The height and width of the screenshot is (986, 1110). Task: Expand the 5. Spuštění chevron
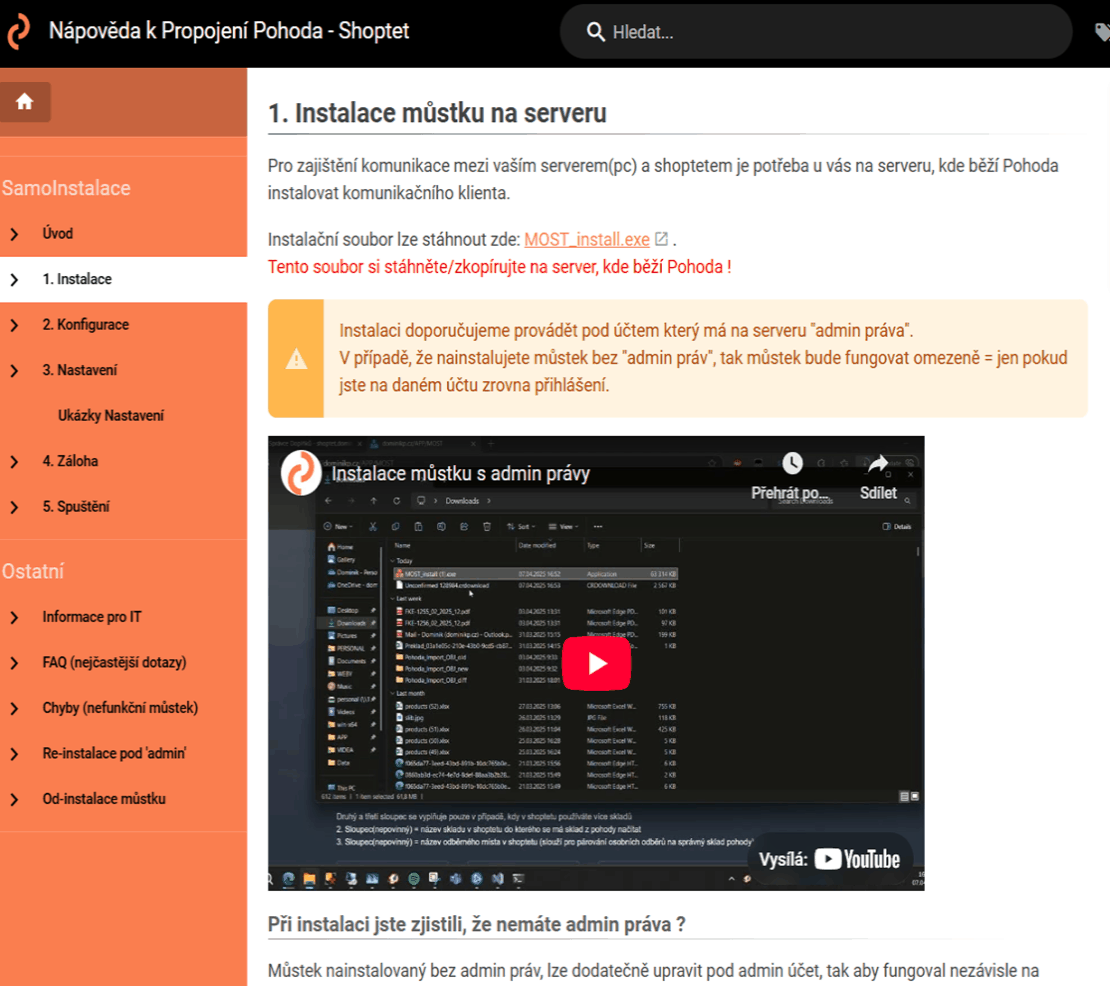(14, 507)
